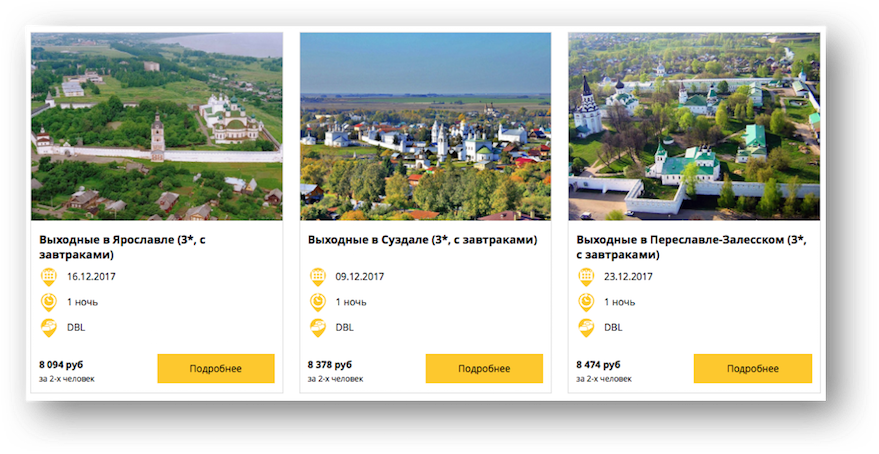This screenshot has height=454, width=879.
Task: Click DBL room icon on Yaroslavl card
Action: point(49,328)
